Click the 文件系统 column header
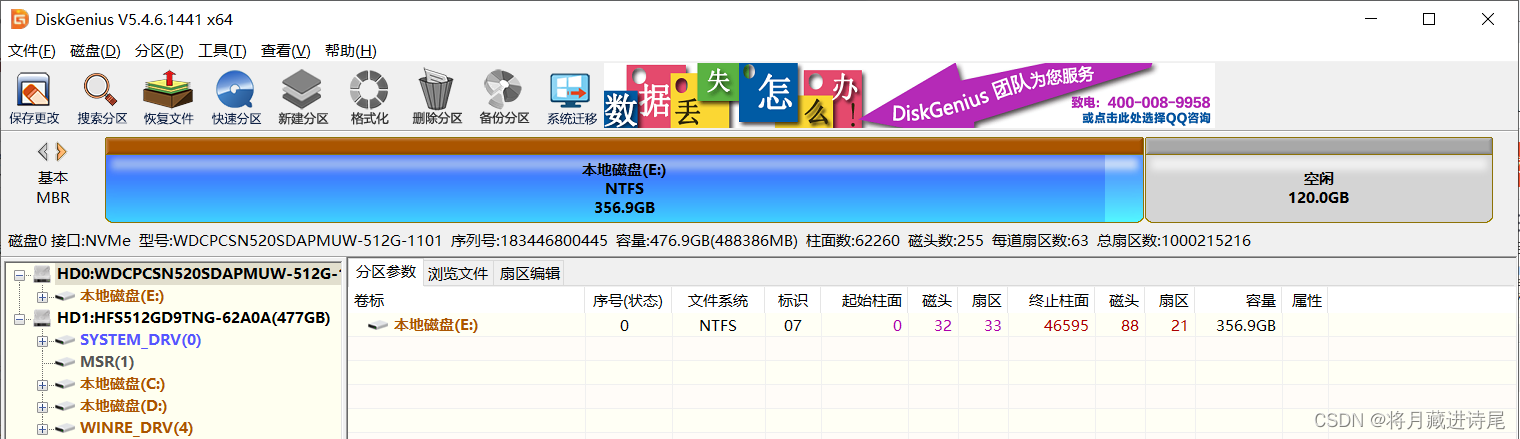Viewport: 1520px width, 439px height. tap(718, 300)
